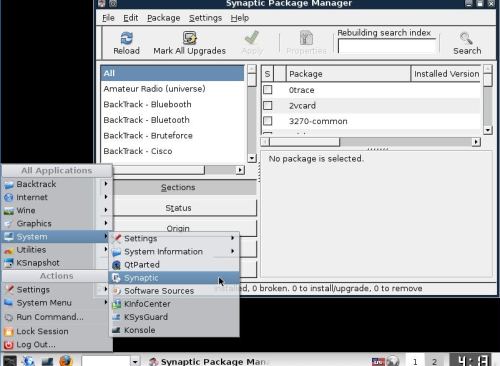Click the Log Out power icon
The image size is (500, 366).
coord(9,345)
